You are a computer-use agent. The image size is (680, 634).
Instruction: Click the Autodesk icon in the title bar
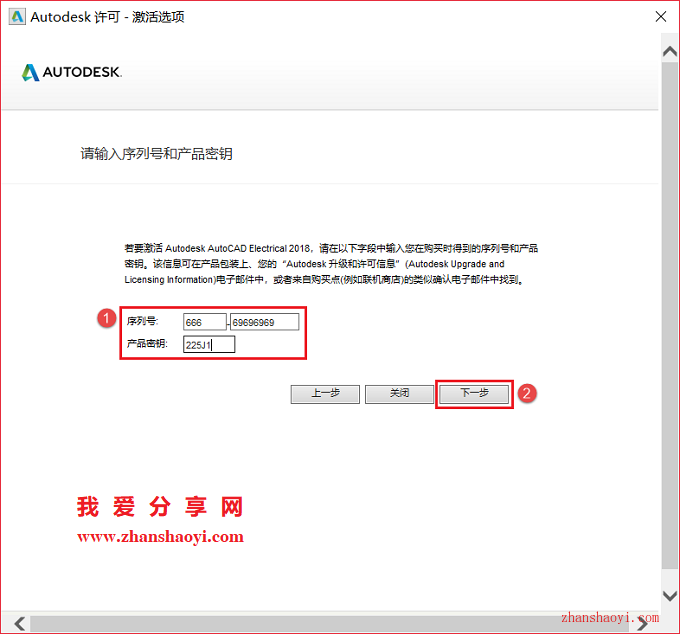(x=17, y=17)
